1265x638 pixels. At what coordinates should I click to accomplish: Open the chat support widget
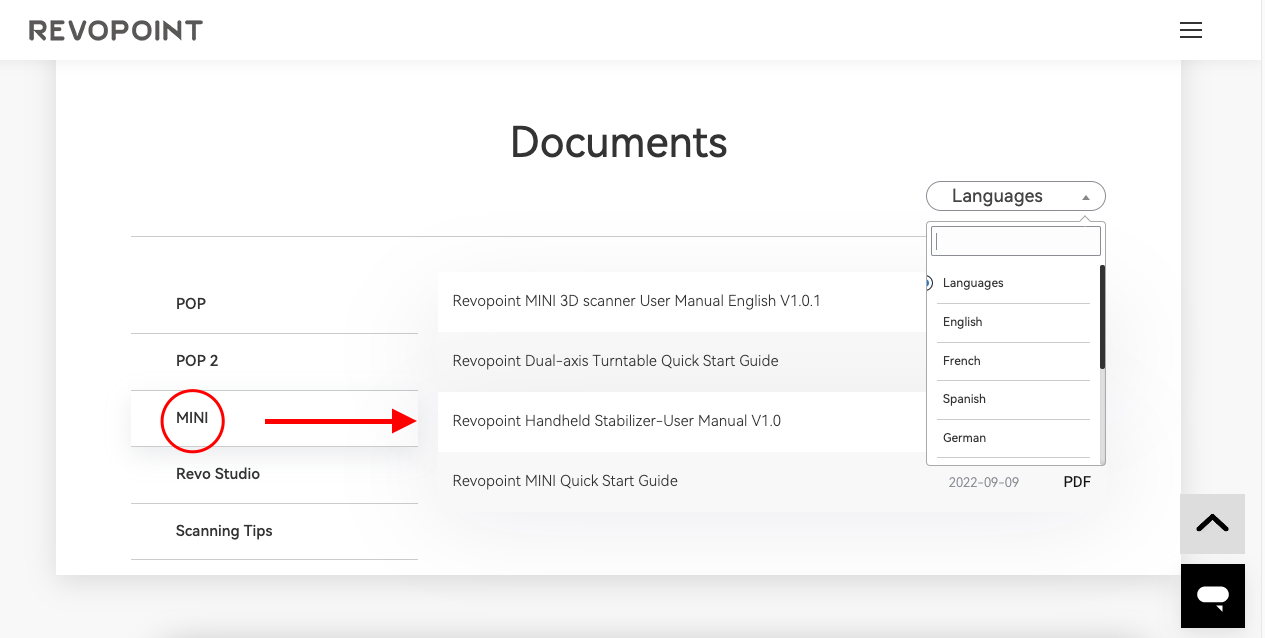(1213, 596)
